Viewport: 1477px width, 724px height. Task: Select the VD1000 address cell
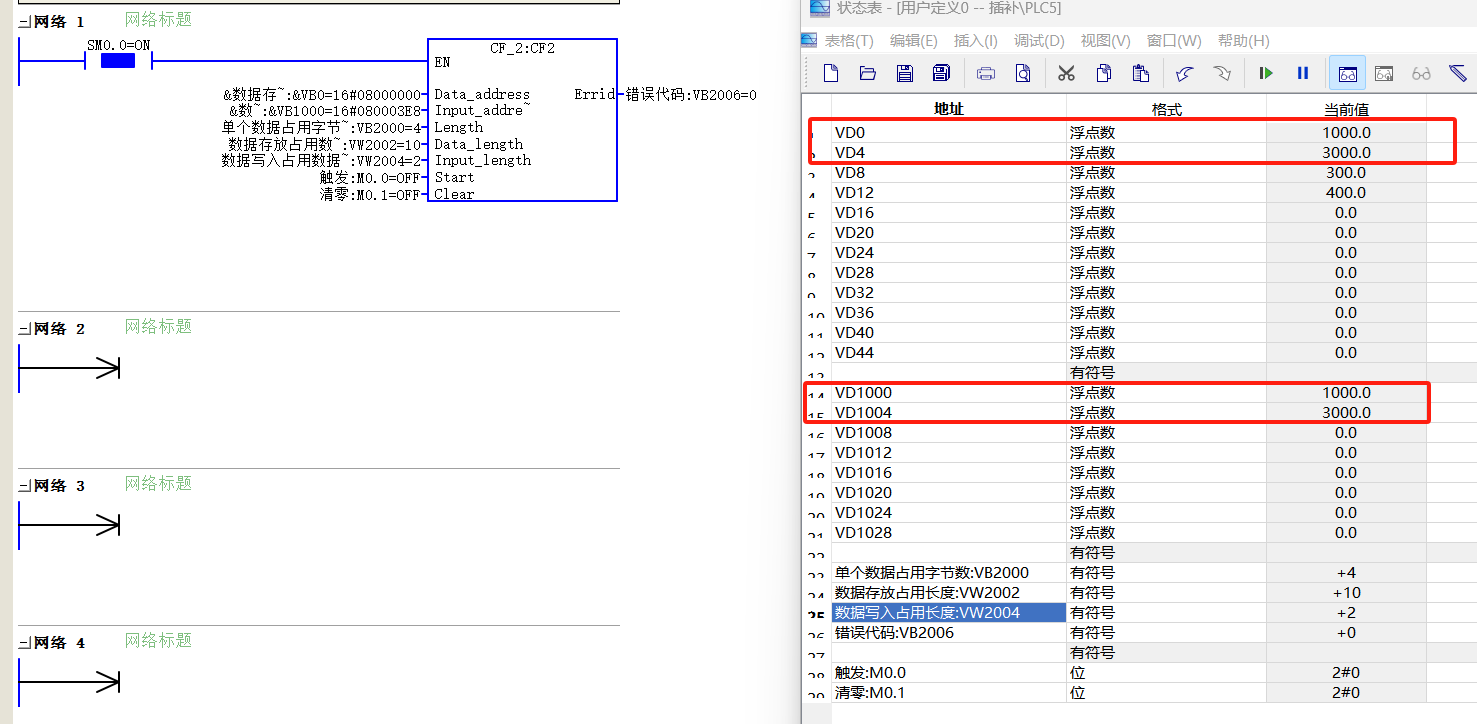(949, 392)
